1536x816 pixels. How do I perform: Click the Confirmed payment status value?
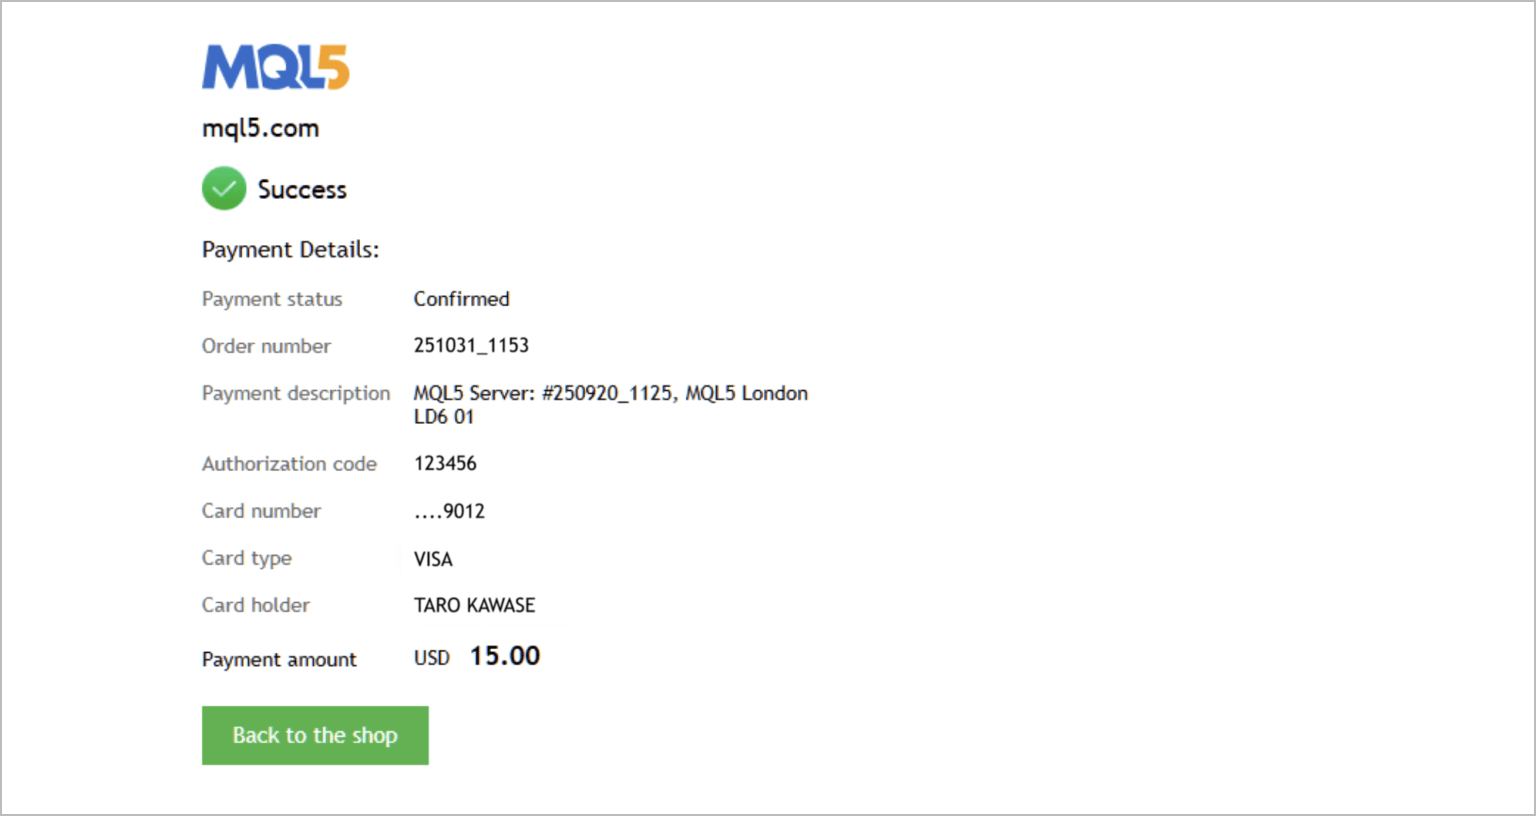pyautogui.click(x=461, y=299)
